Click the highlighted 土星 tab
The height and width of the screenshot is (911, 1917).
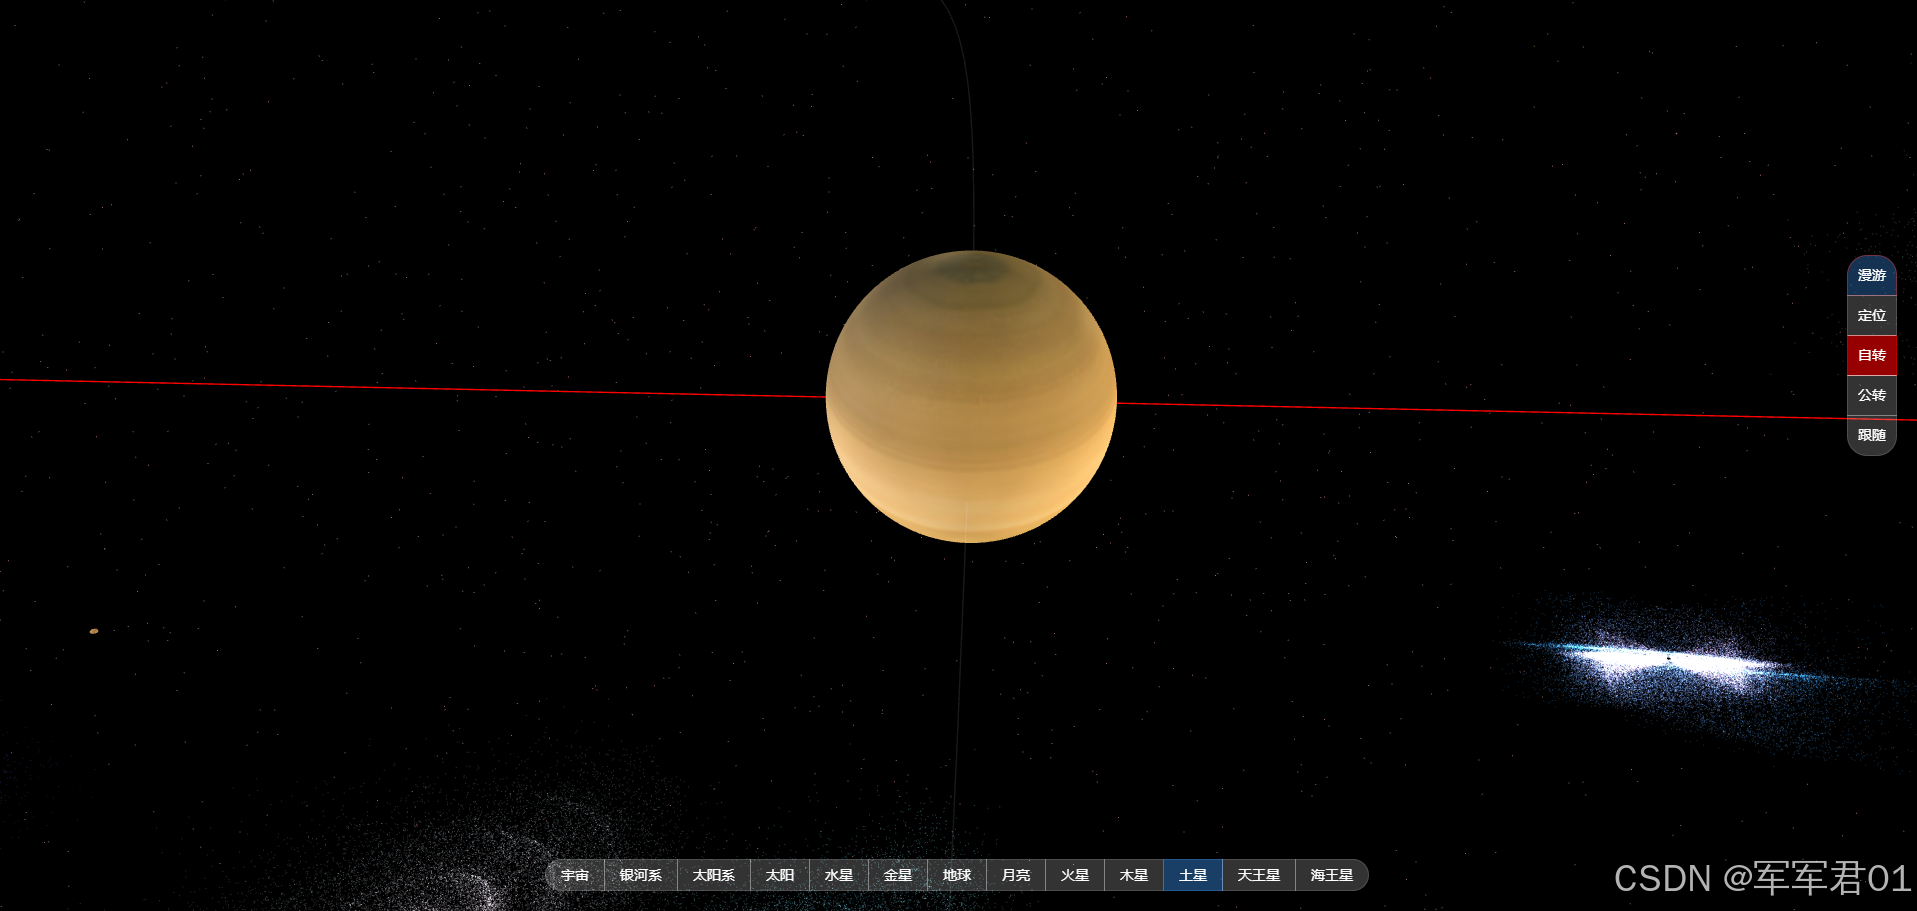1193,875
